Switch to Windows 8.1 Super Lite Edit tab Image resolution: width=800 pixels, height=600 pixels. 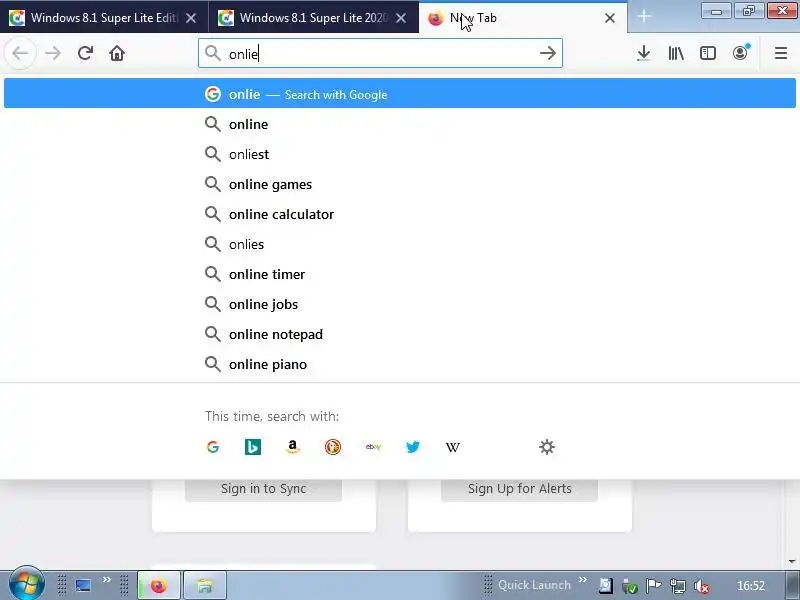(x=104, y=17)
